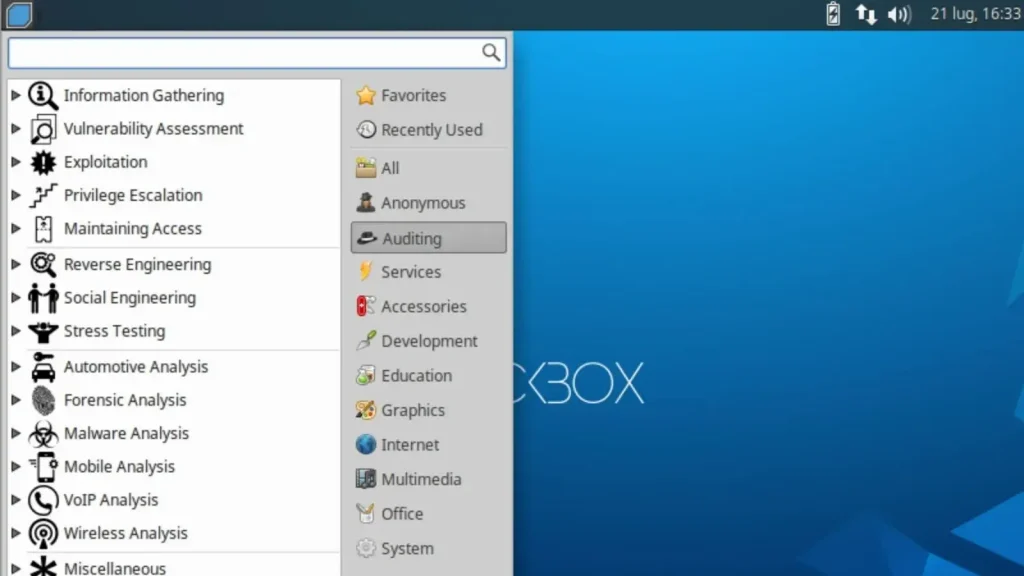
Task: Click the Exploitation burst icon
Action: pos(43,162)
